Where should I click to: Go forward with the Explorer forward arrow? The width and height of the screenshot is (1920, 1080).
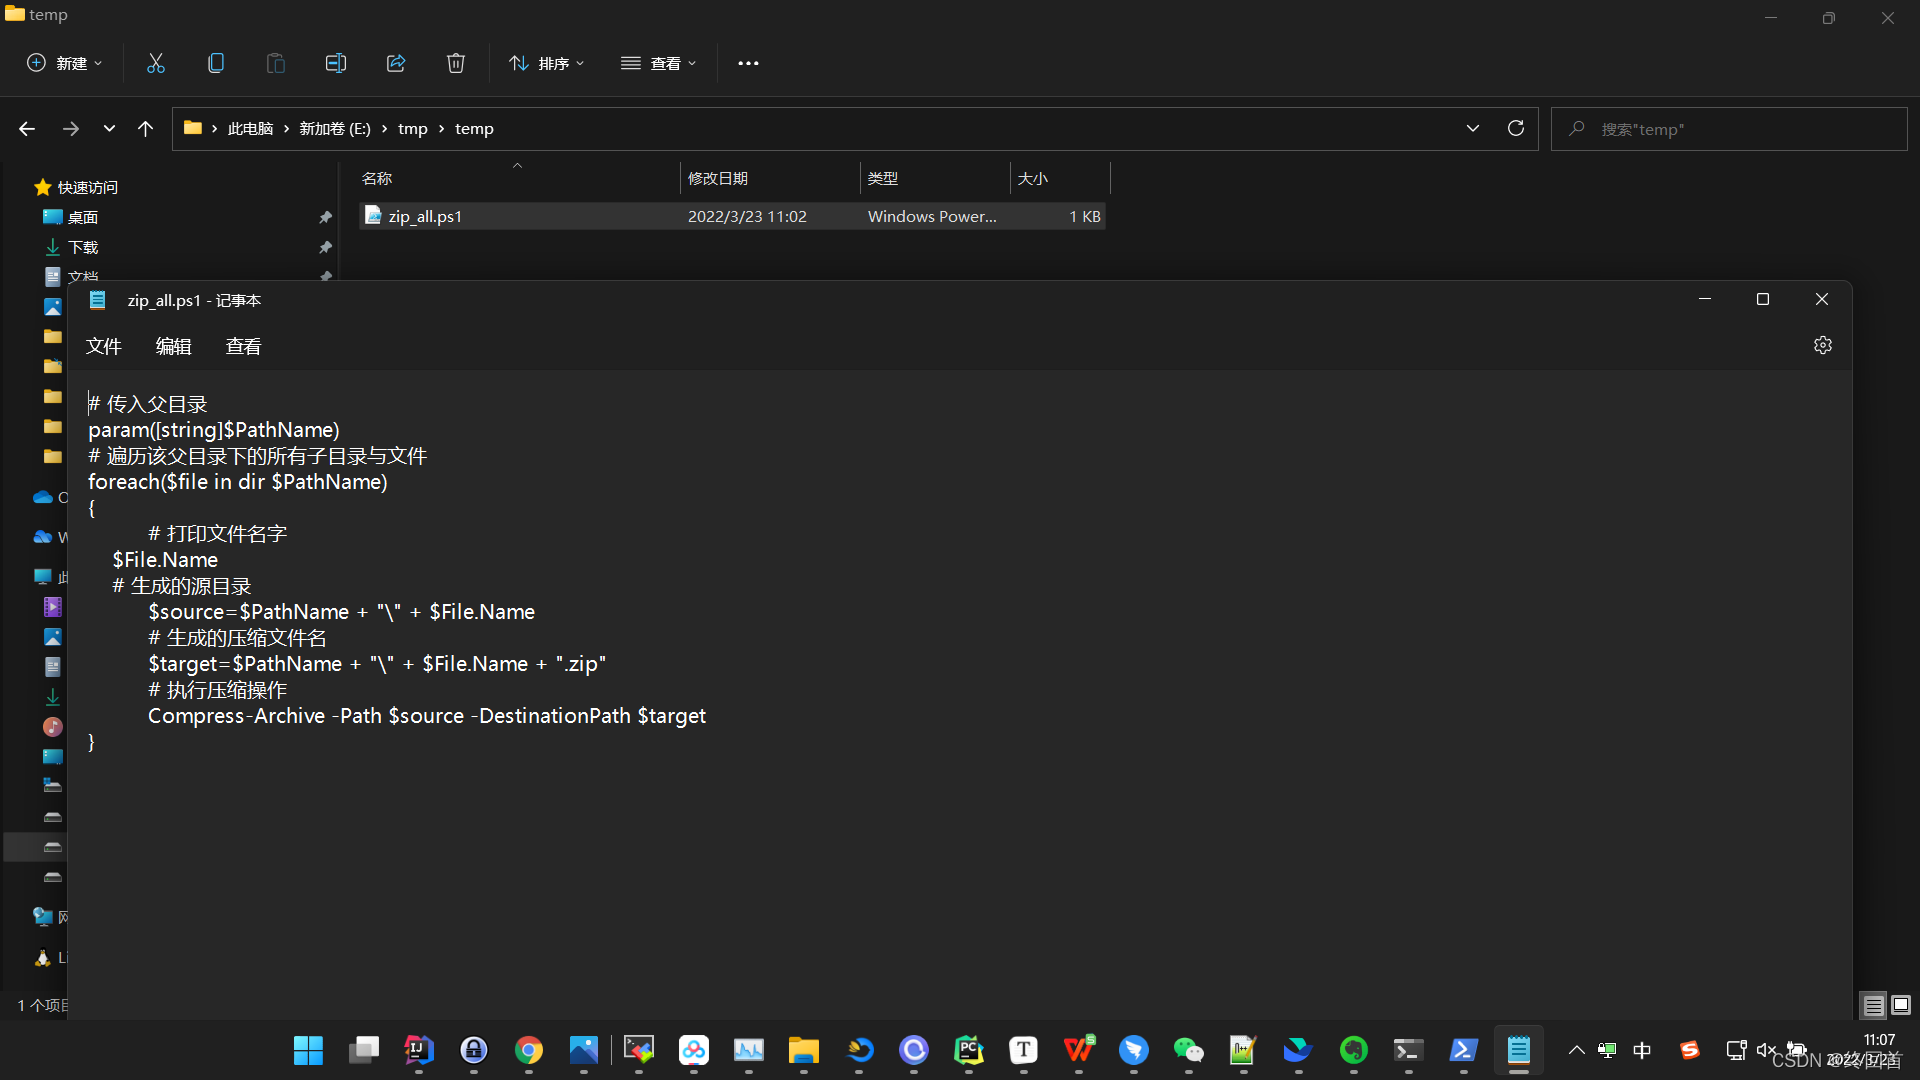71,129
